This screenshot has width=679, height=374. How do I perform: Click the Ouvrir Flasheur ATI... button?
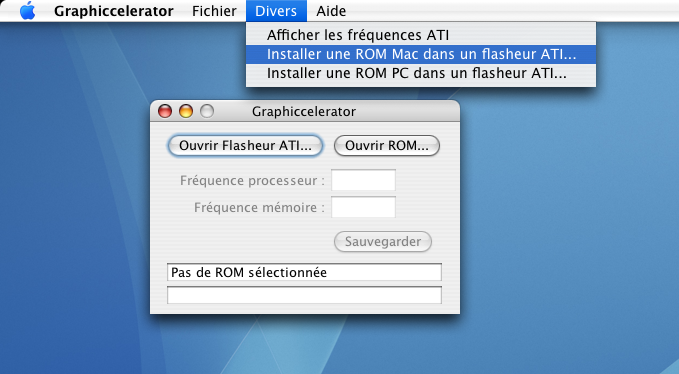pos(245,145)
